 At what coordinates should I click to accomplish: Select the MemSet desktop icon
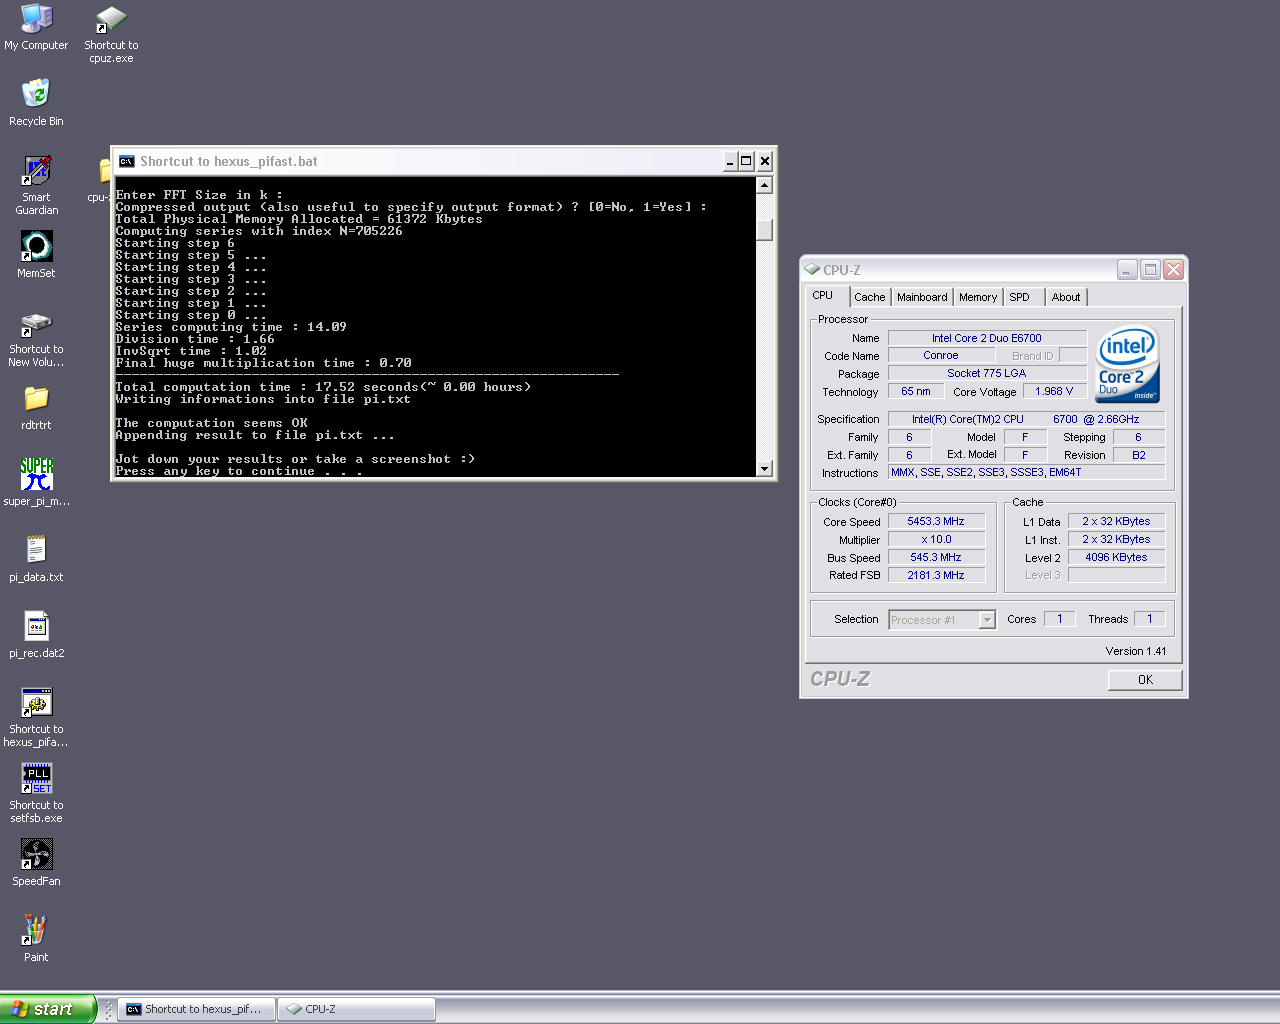tap(36, 255)
